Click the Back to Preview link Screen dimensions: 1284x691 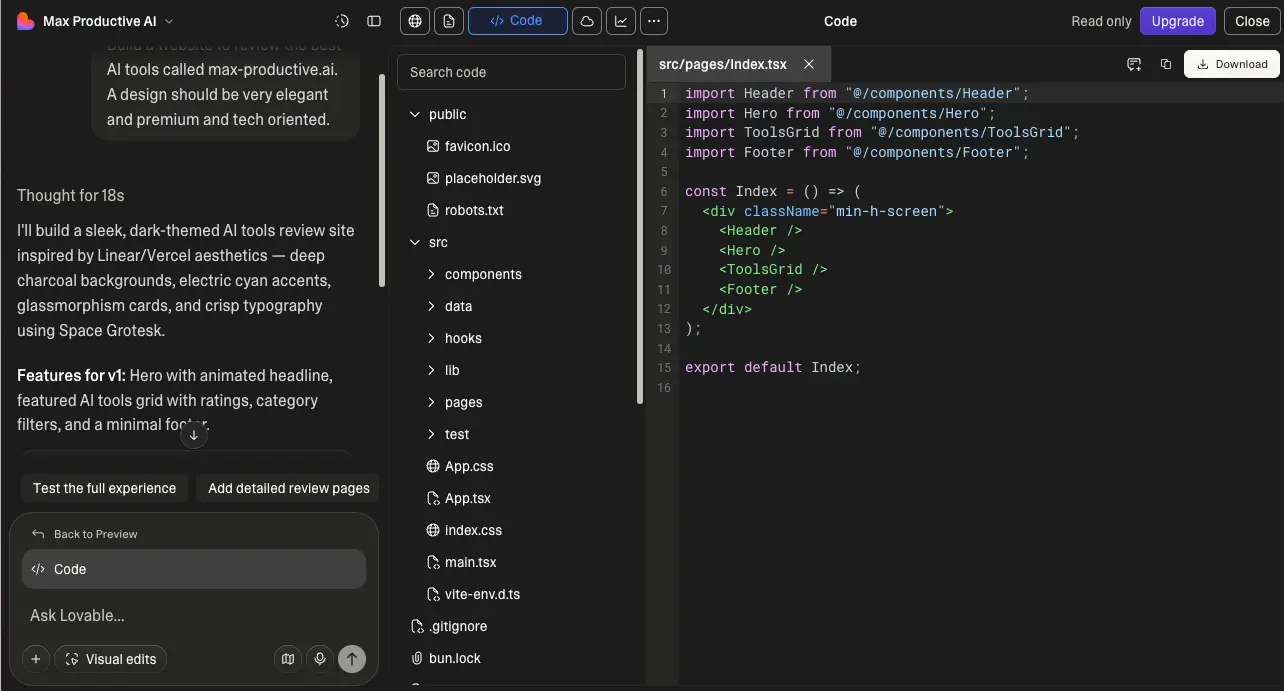point(96,534)
